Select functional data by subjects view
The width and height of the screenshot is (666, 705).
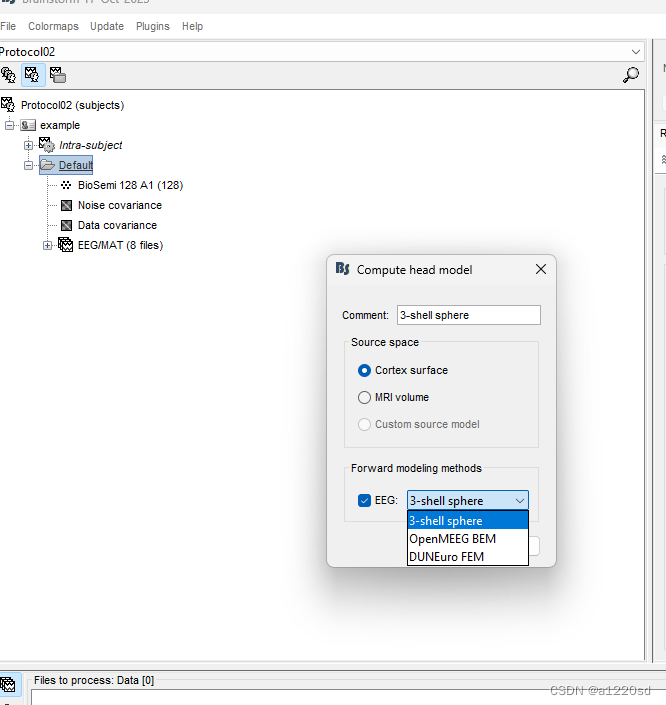32,75
